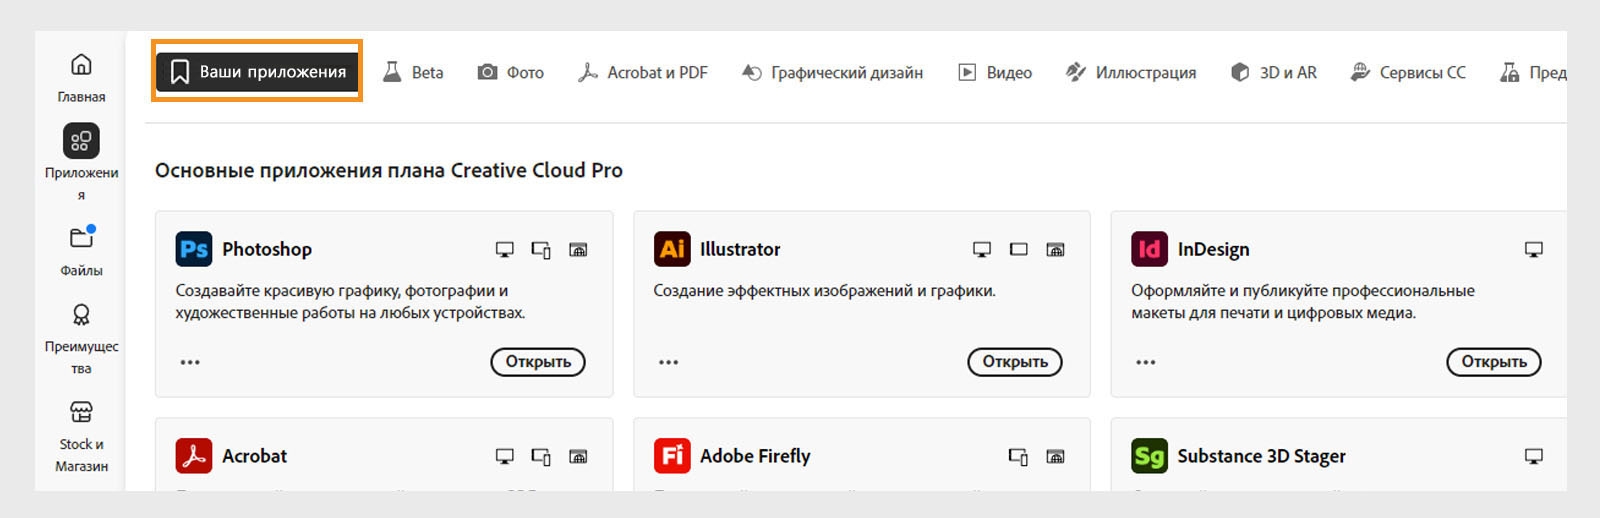1600x518 pixels.
Task: Click the heading Основные приложения плана Creative Cloud Pro
Action: pos(389,170)
